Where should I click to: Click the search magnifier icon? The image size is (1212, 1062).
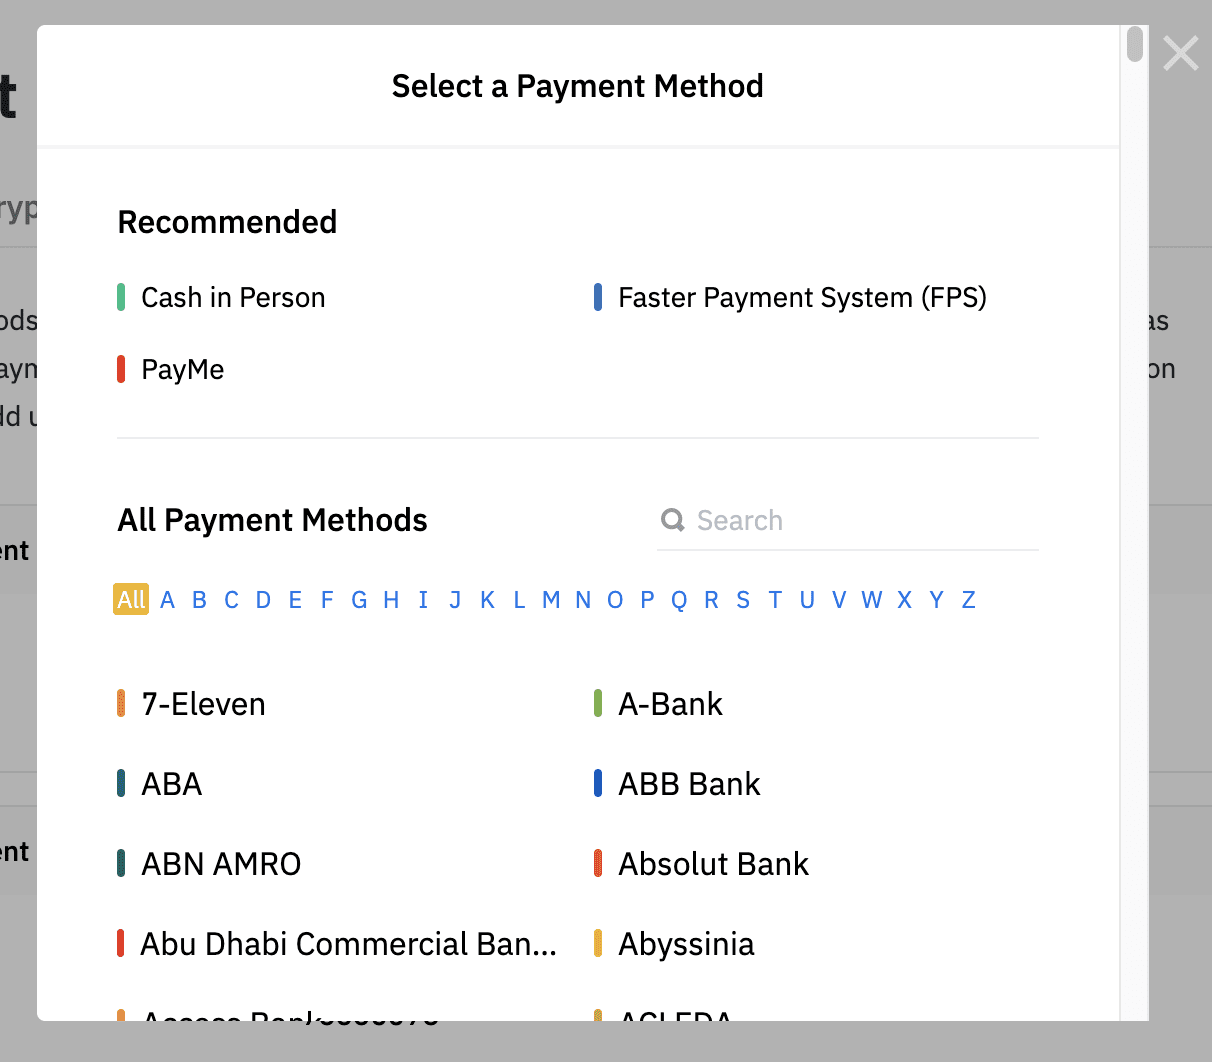[x=673, y=520]
